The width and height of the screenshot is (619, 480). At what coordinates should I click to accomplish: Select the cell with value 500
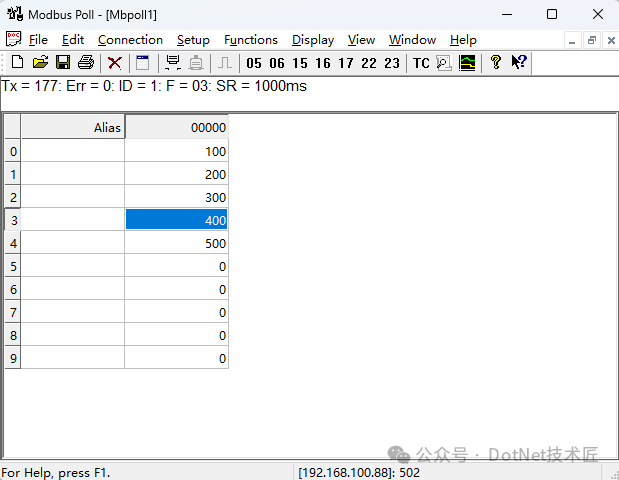click(176, 242)
